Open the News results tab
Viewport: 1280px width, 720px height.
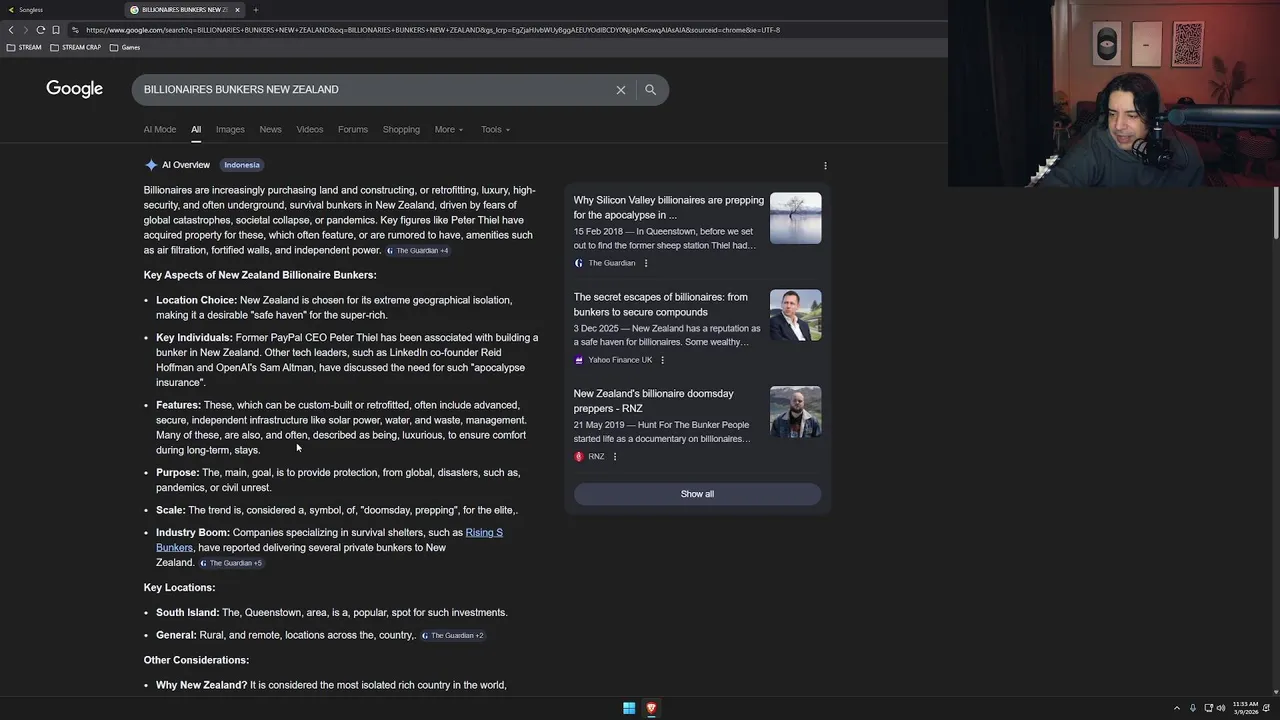click(x=270, y=129)
